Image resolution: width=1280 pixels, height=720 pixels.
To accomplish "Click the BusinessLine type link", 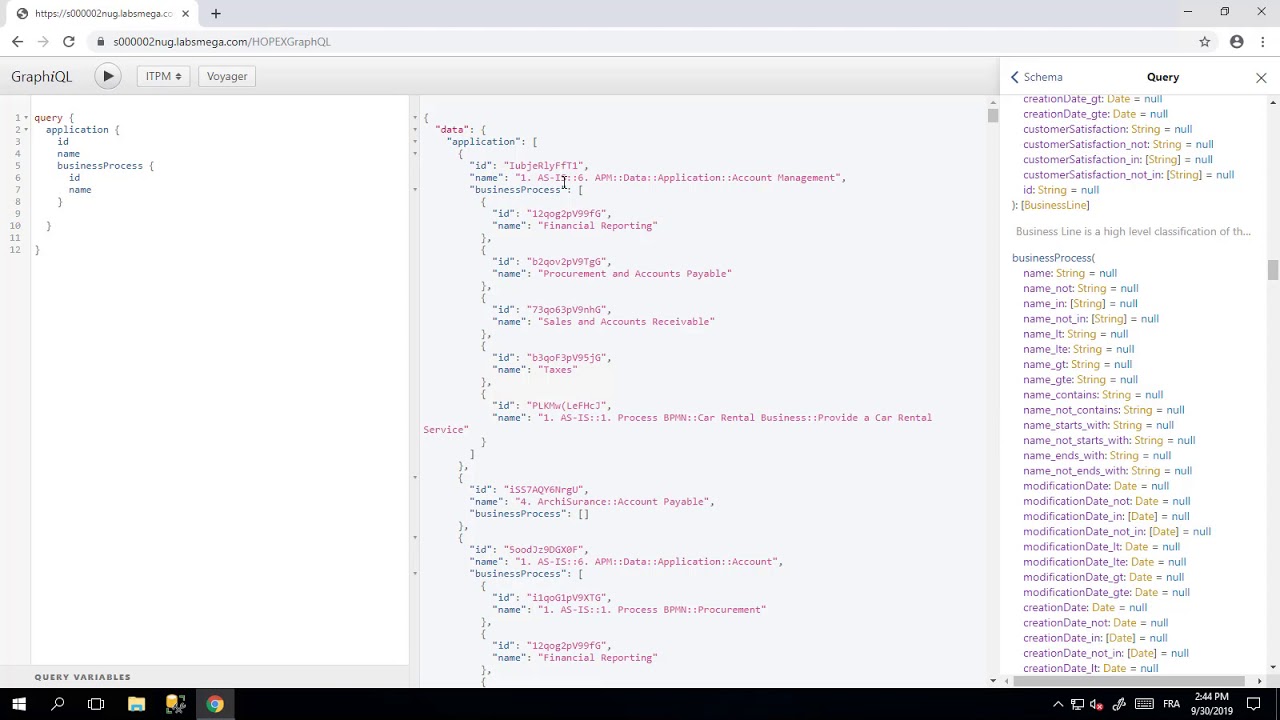I will click(x=1055, y=205).
